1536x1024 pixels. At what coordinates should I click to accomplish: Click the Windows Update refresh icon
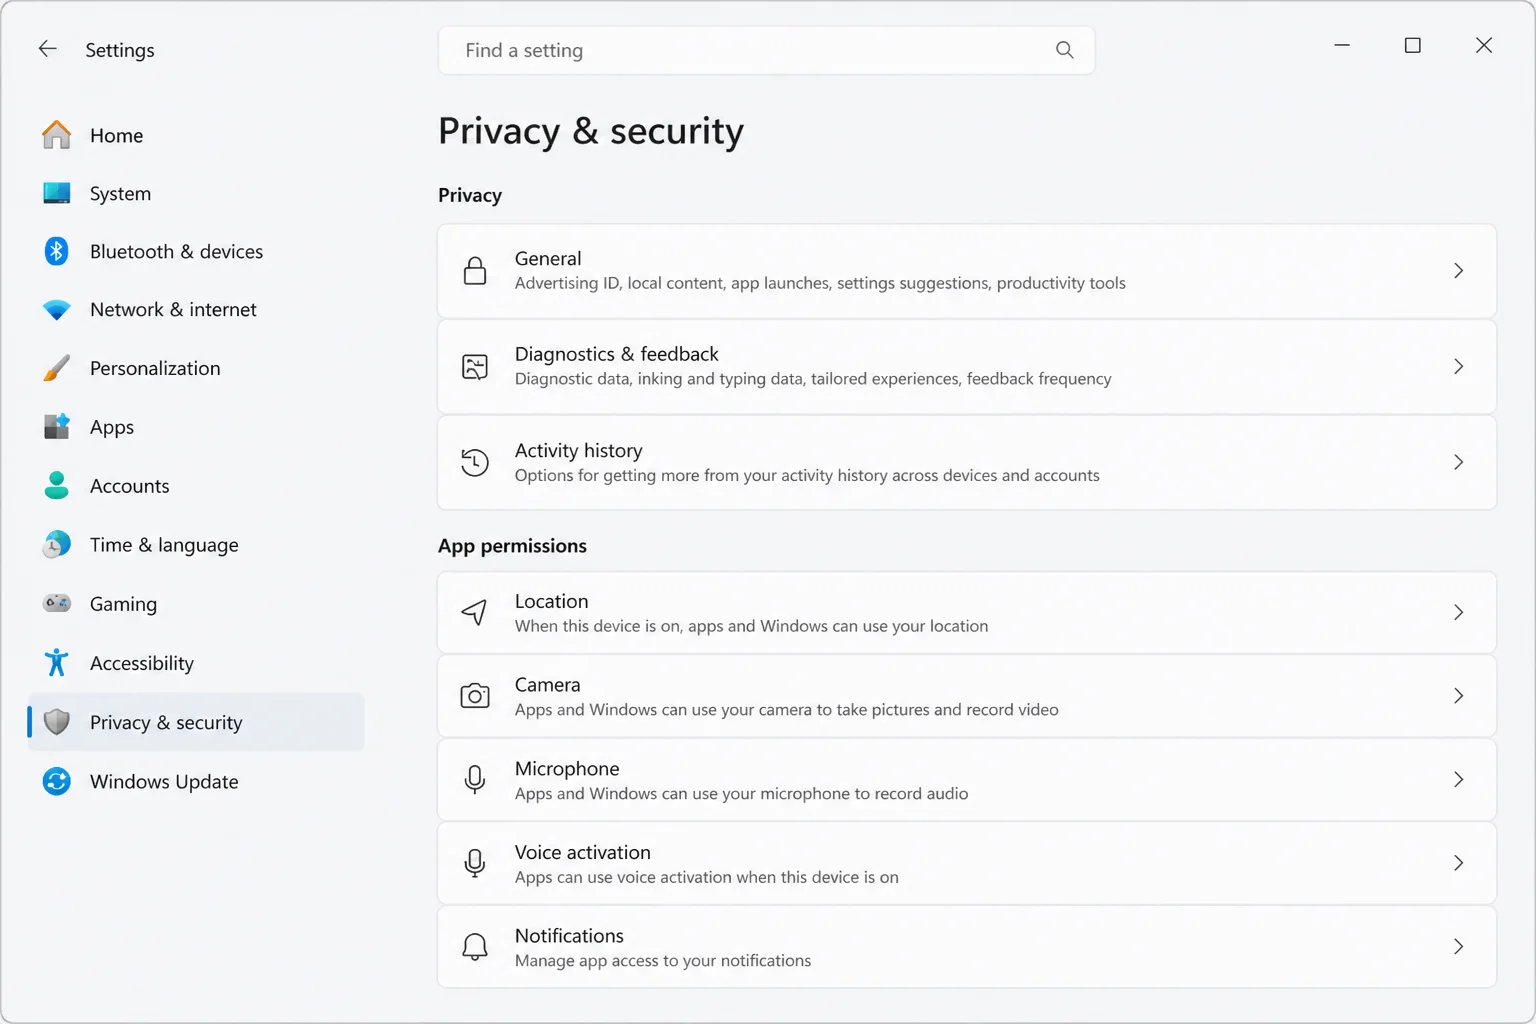57,781
